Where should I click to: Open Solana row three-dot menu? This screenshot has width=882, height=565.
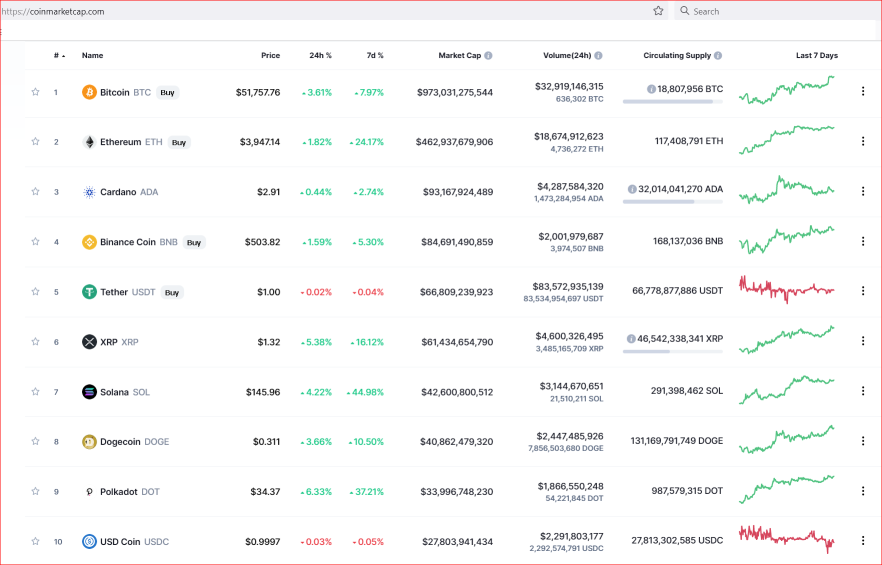pyautogui.click(x=863, y=391)
